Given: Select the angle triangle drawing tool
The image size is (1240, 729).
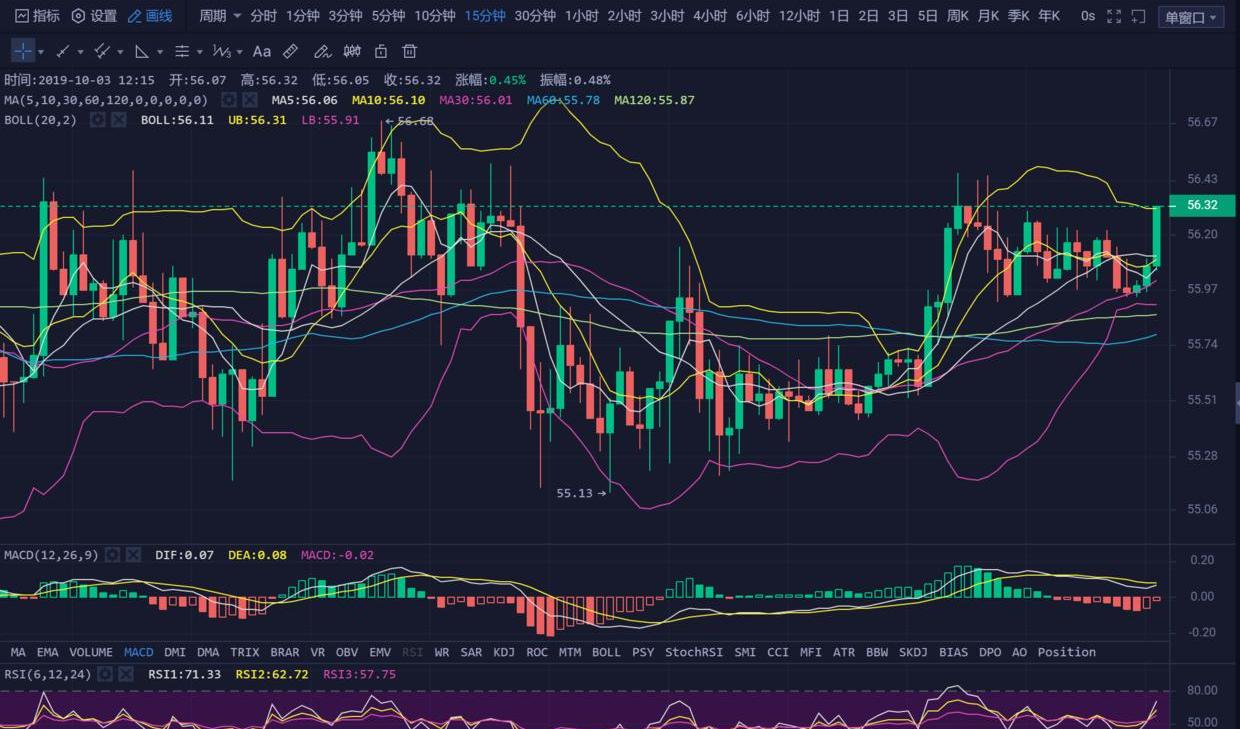Looking at the screenshot, I should point(142,51).
